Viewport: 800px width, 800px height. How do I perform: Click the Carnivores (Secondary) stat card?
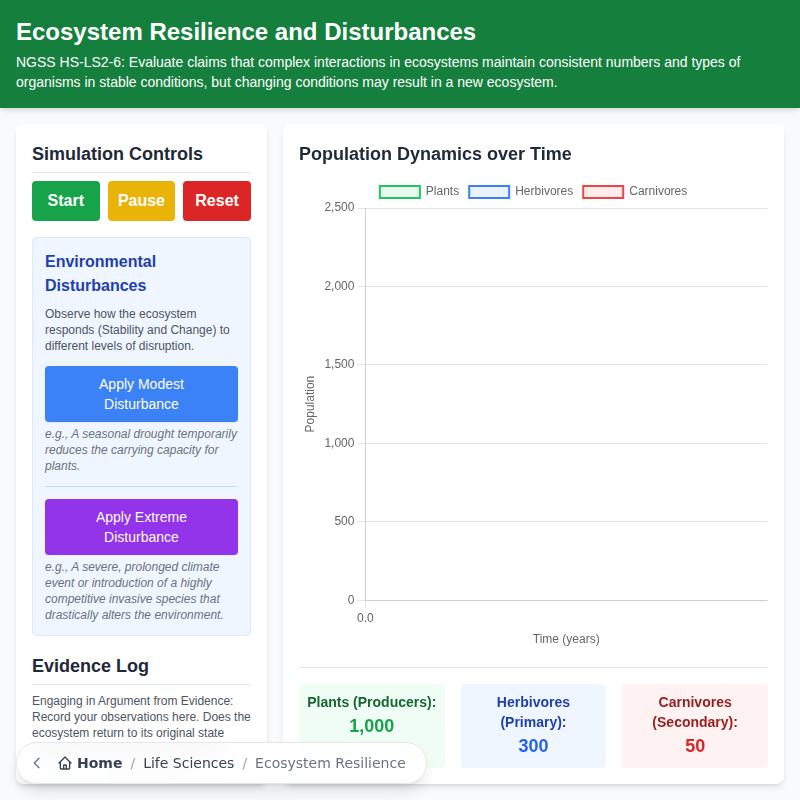(x=694, y=726)
